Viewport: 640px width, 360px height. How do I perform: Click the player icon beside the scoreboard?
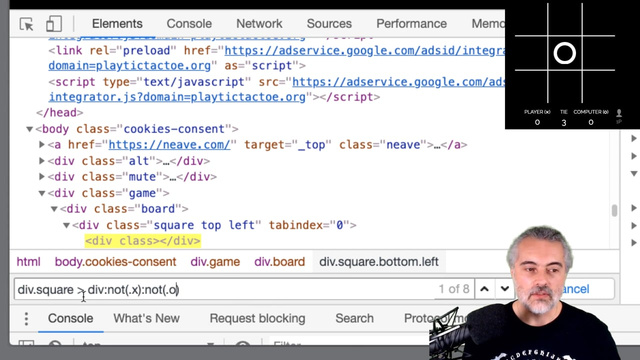point(619,113)
